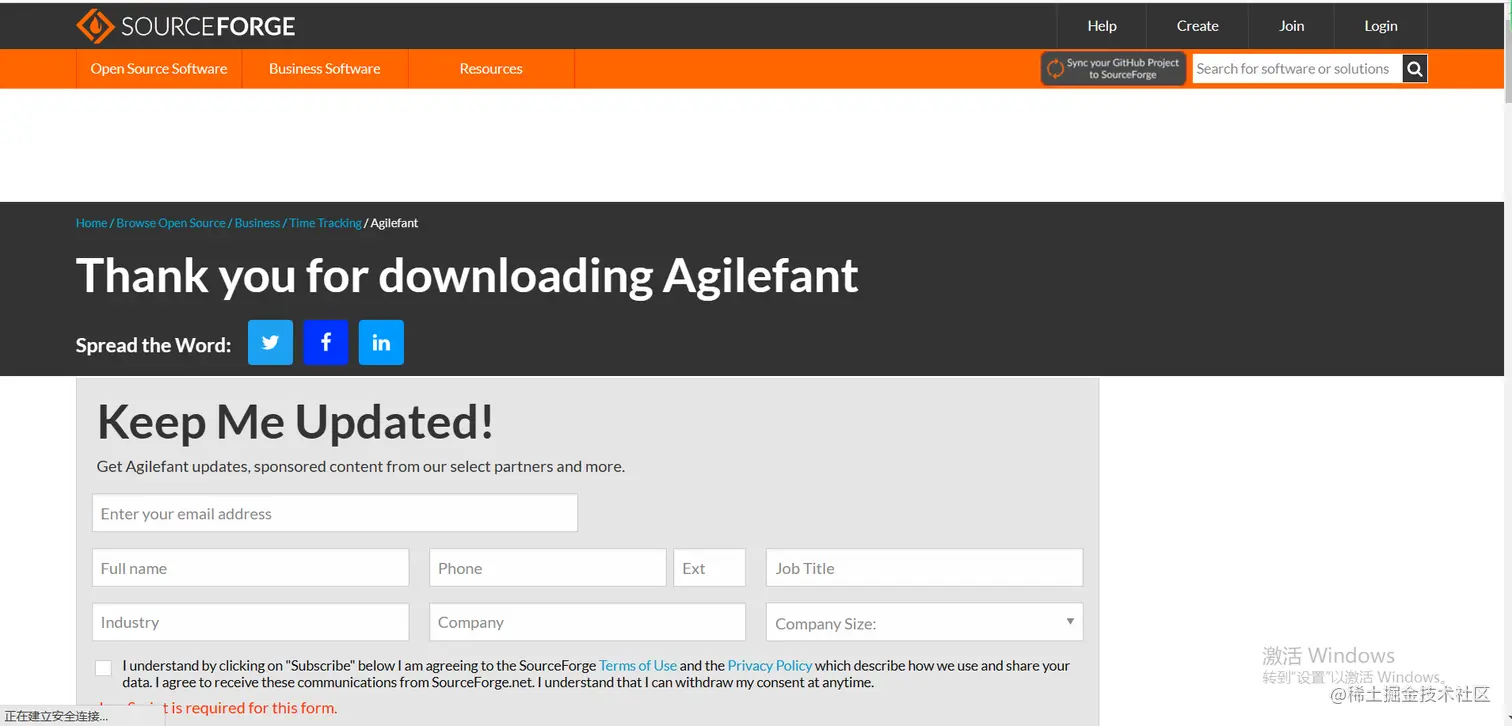Image resolution: width=1512 pixels, height=726 pixels.
Task: Click the email address field
Action: pos(335,513)
